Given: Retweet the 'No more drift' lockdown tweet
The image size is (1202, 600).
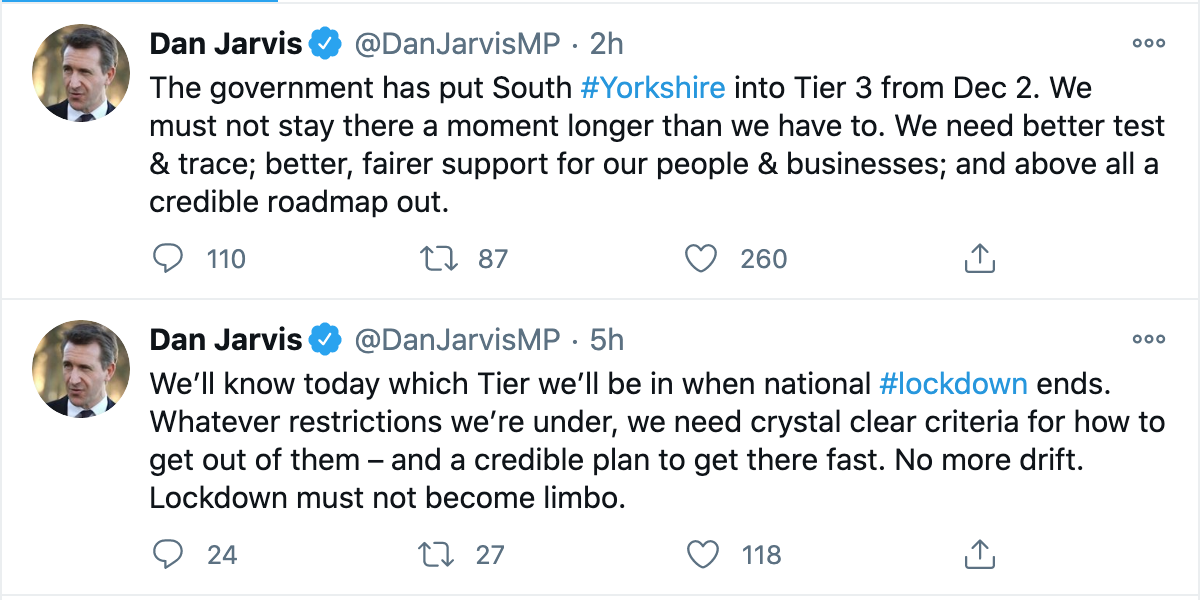Looking at the screenshot, I should click(x=439, y=554).
